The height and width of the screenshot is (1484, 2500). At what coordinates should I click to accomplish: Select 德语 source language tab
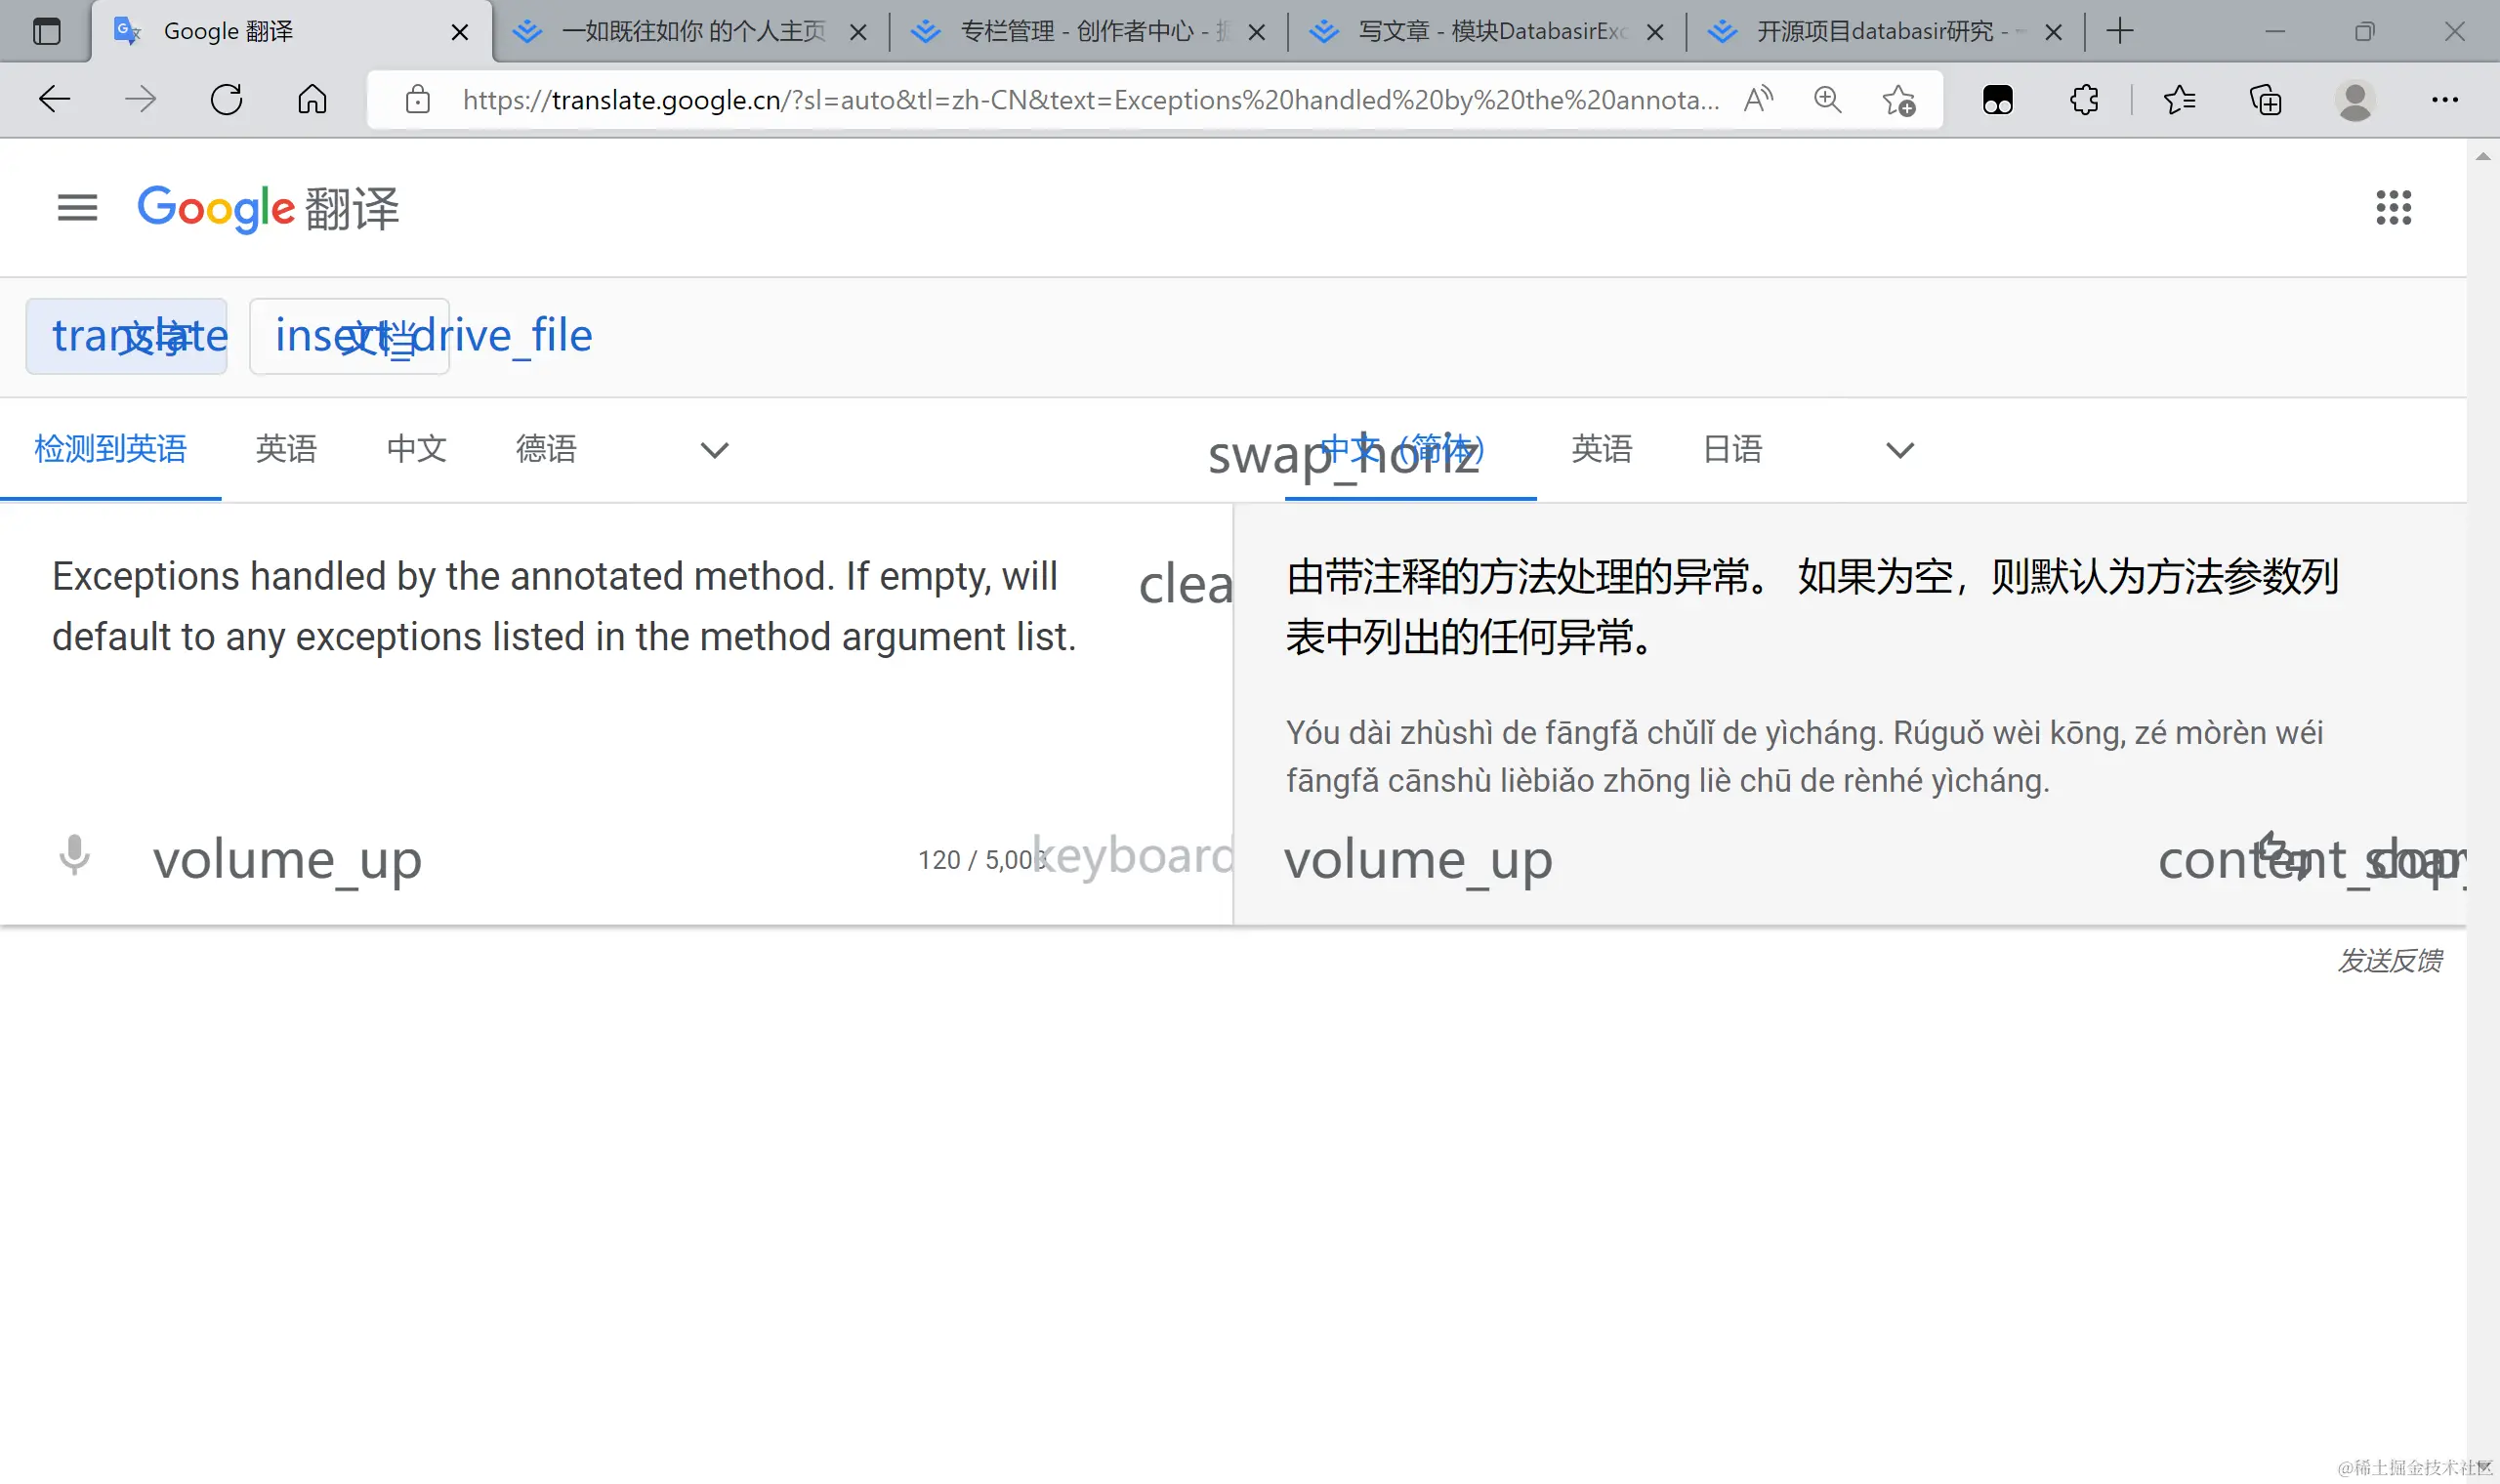click(546, 449)
